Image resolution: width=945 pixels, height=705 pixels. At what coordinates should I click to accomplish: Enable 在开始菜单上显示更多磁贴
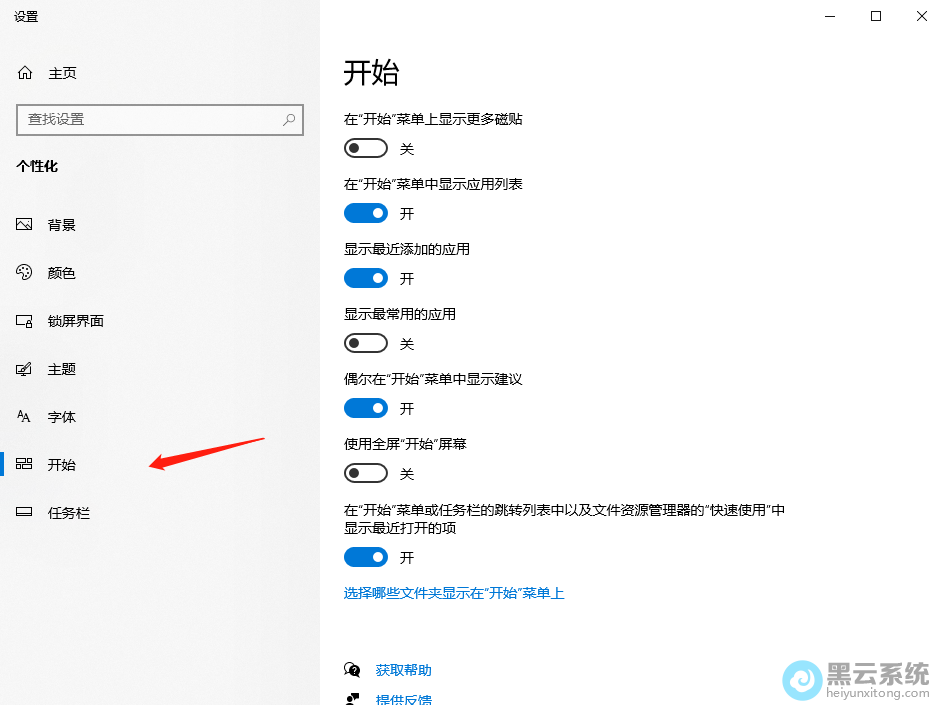365,147
